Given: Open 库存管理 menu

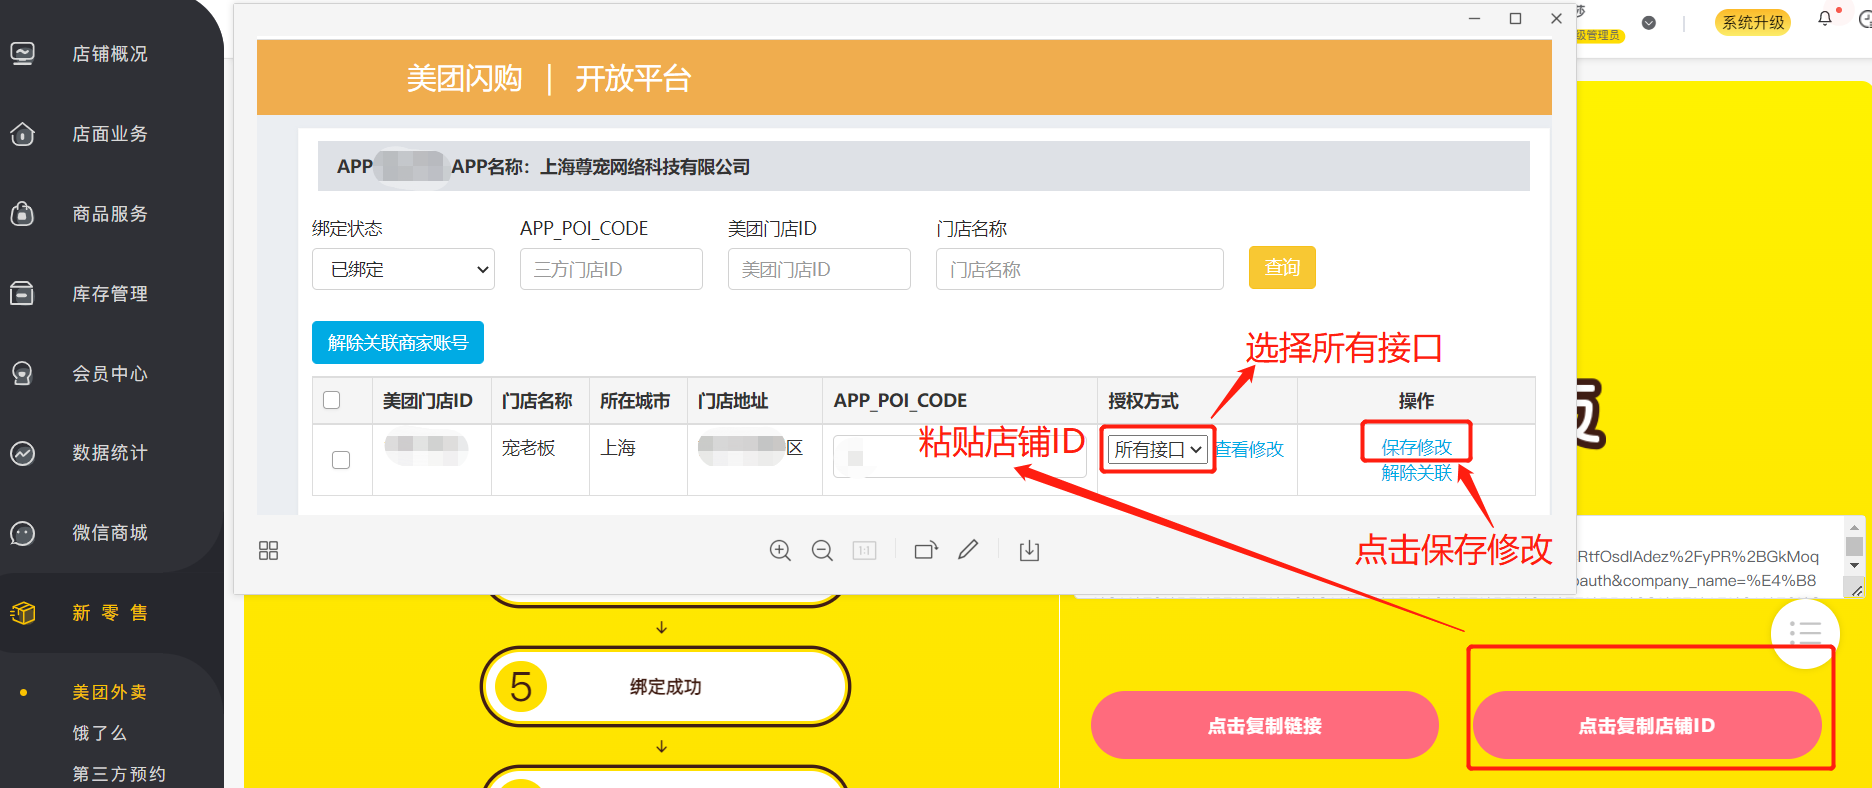Looking at the screenshot, I should [110, 293].
